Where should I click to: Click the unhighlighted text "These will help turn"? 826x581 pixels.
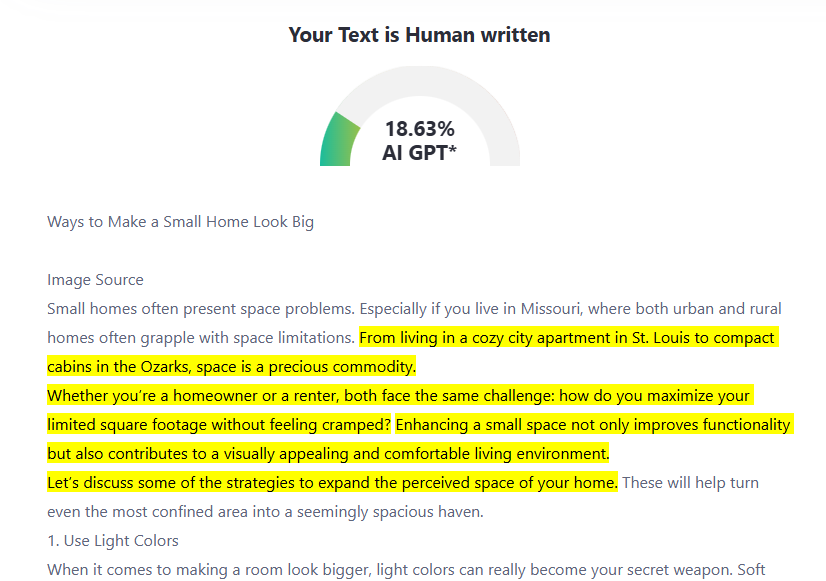point(690,482)
